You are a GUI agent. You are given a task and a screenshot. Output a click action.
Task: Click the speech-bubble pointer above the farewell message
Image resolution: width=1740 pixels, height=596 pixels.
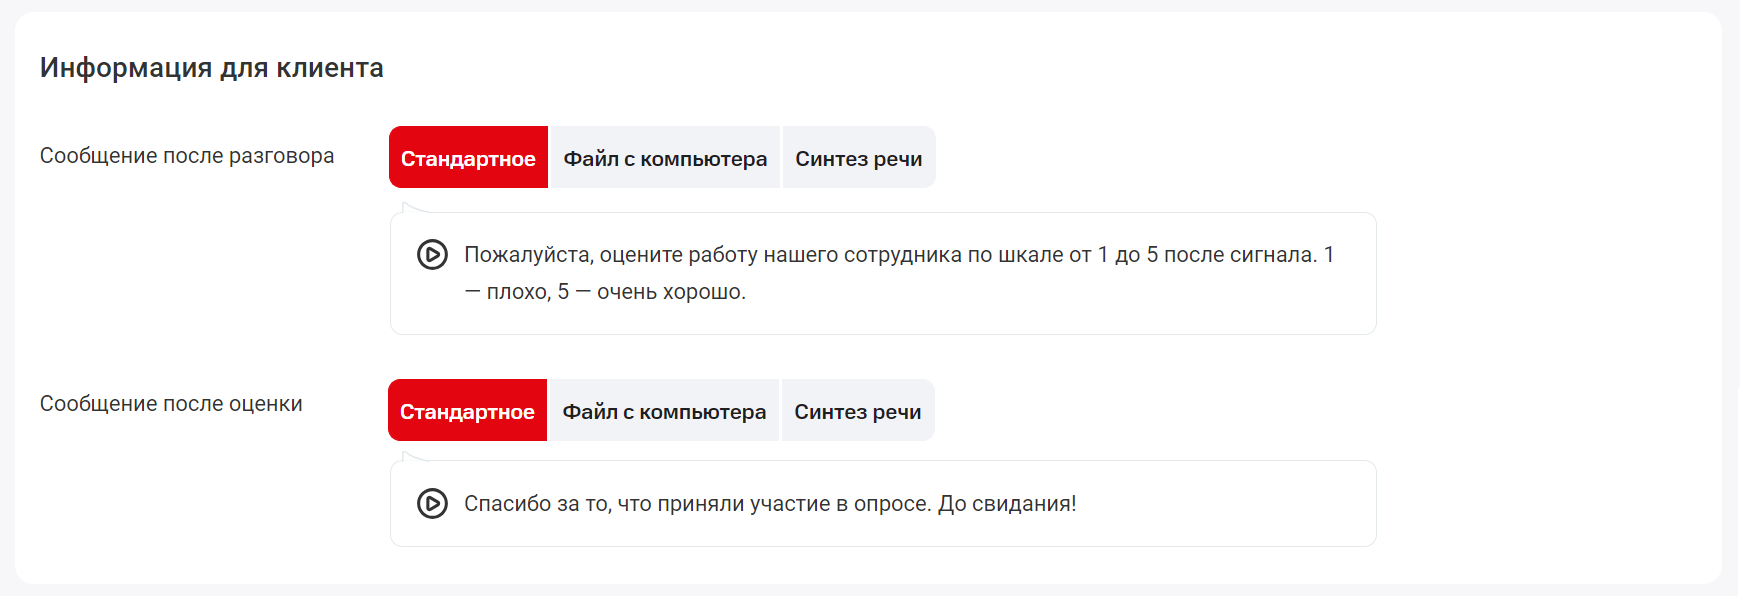(408, 456)
